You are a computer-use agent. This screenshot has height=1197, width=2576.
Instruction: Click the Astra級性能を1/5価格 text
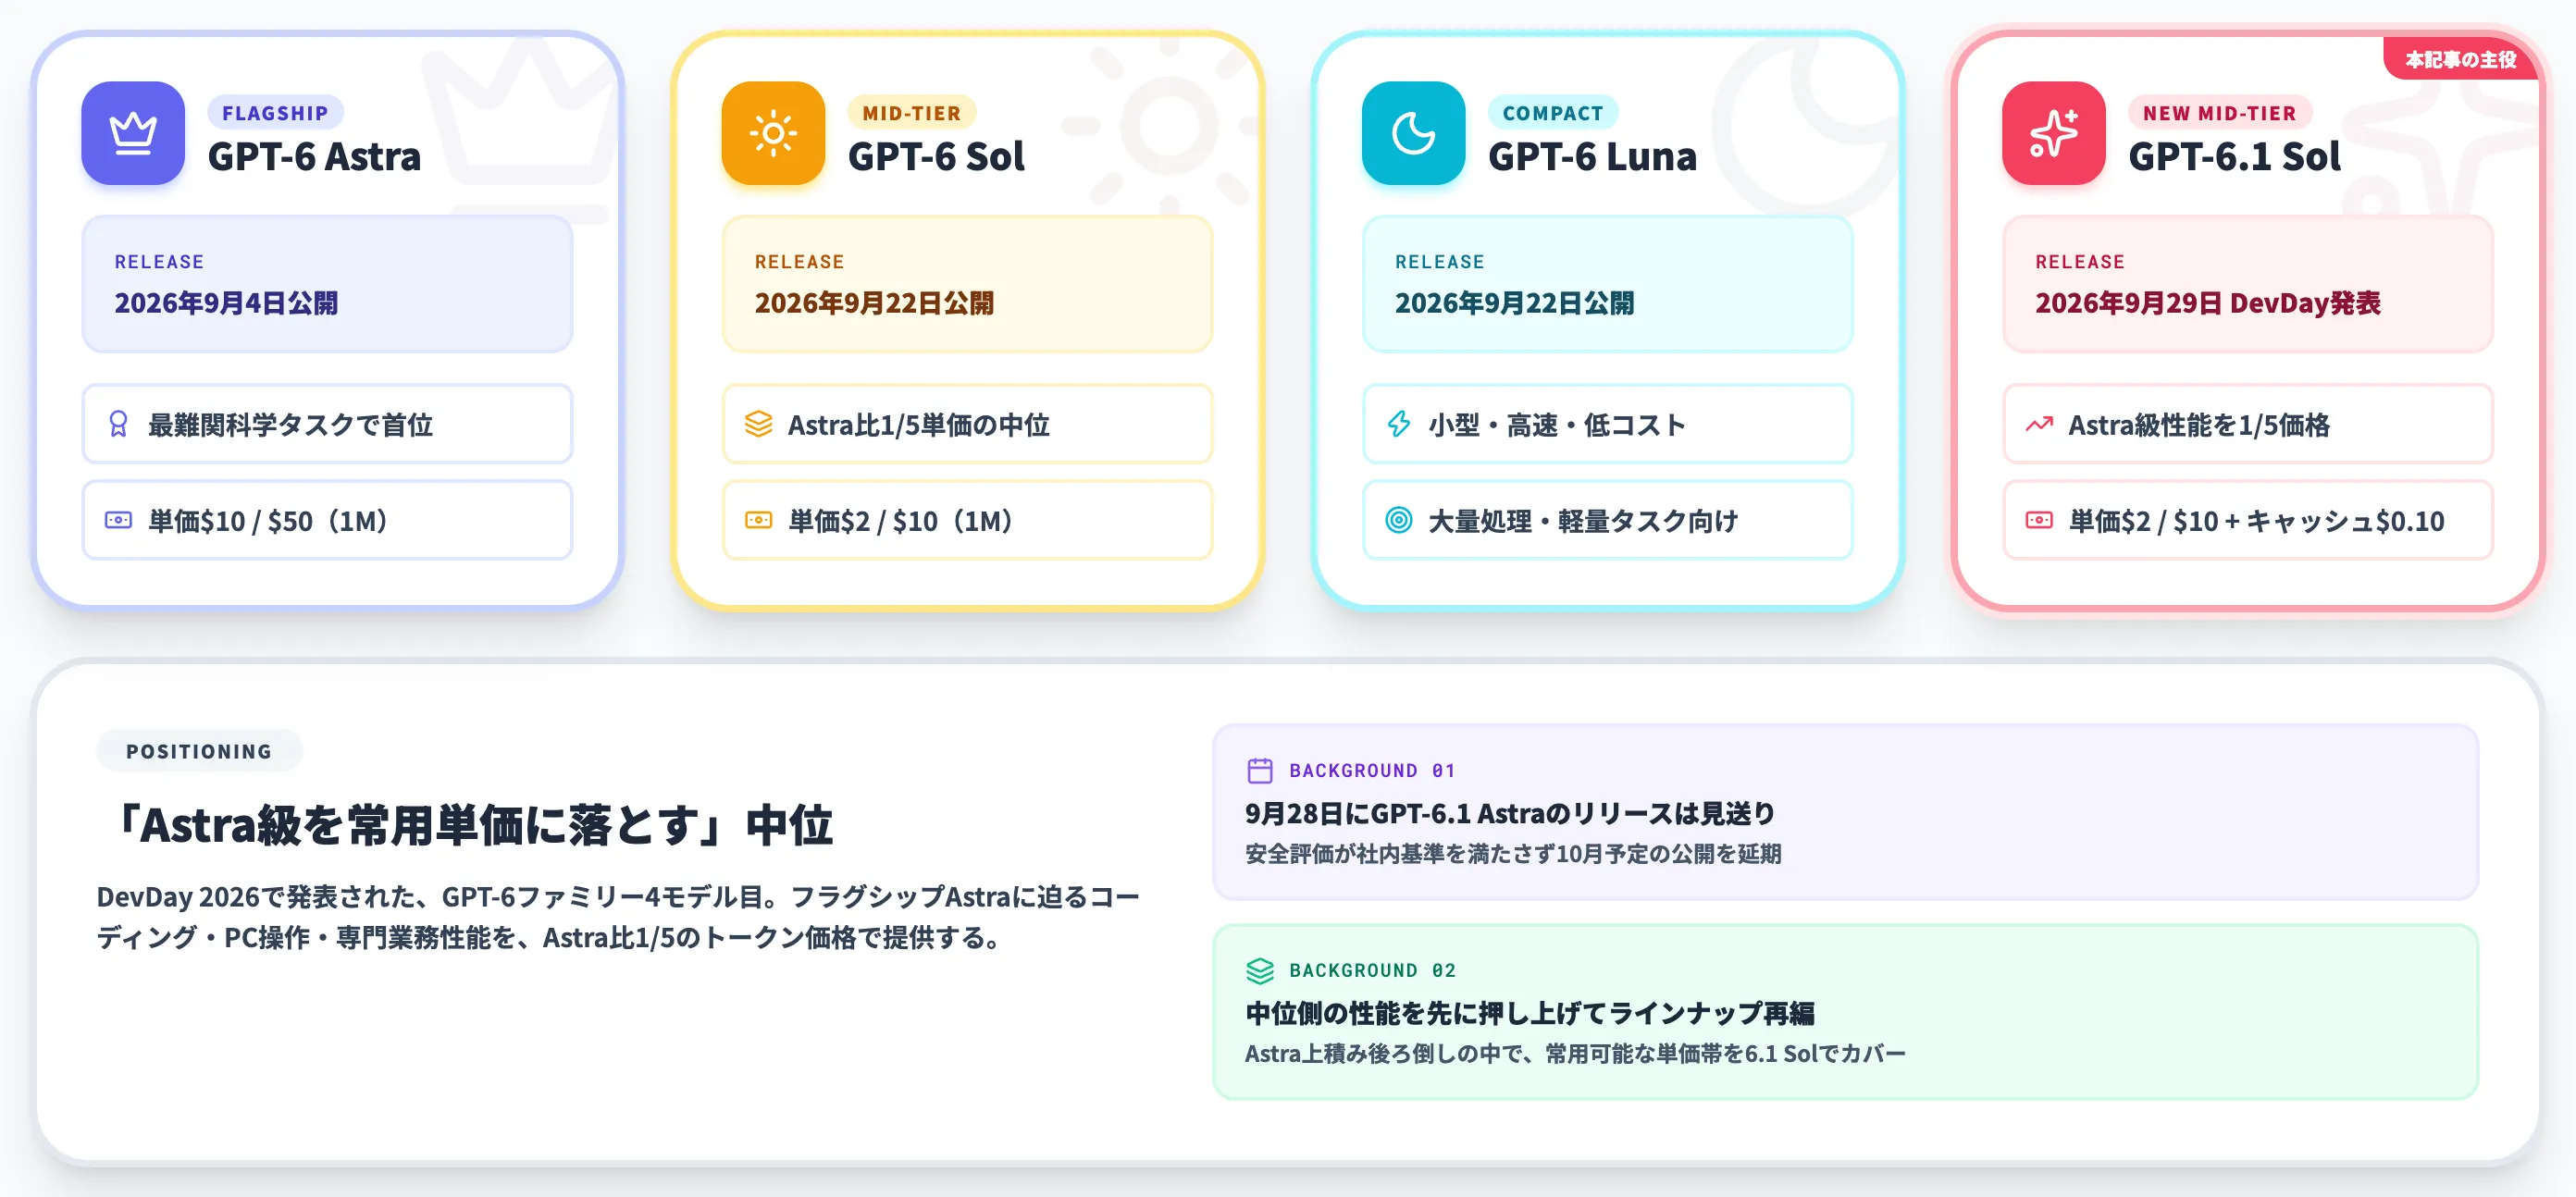pyautogui.click(x=2198, y=425)
